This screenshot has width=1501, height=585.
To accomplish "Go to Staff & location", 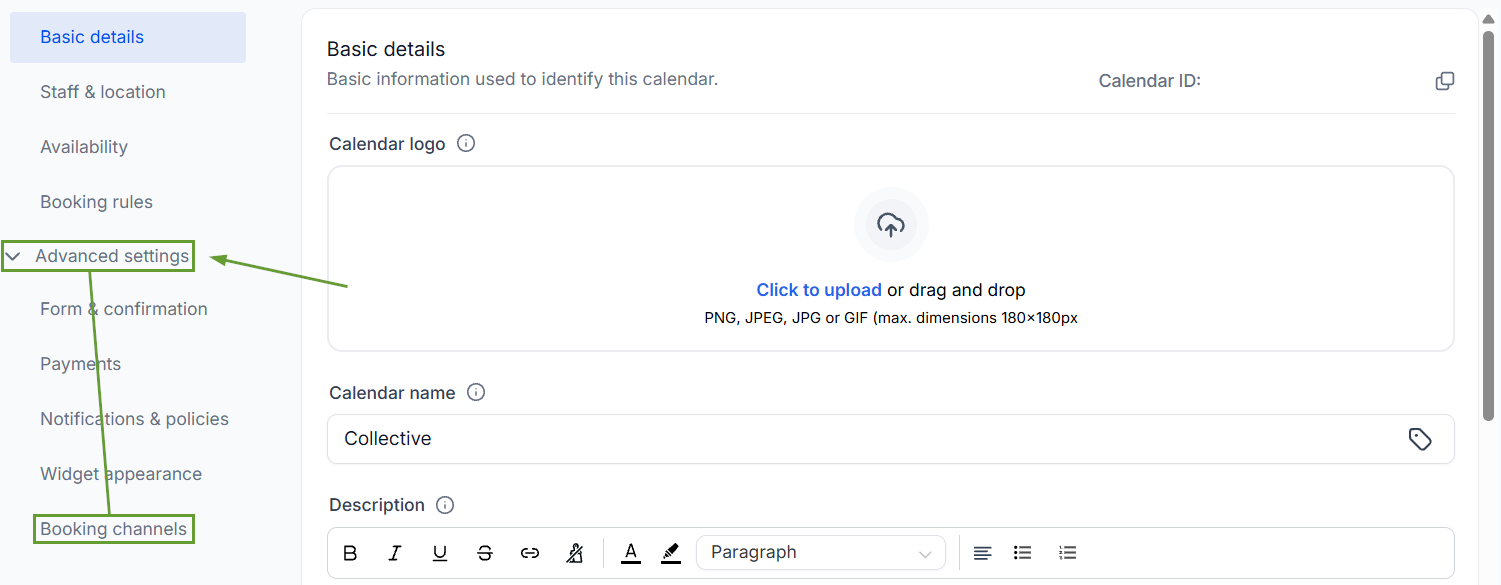I will pyautogui.click(x=103, y=92).
